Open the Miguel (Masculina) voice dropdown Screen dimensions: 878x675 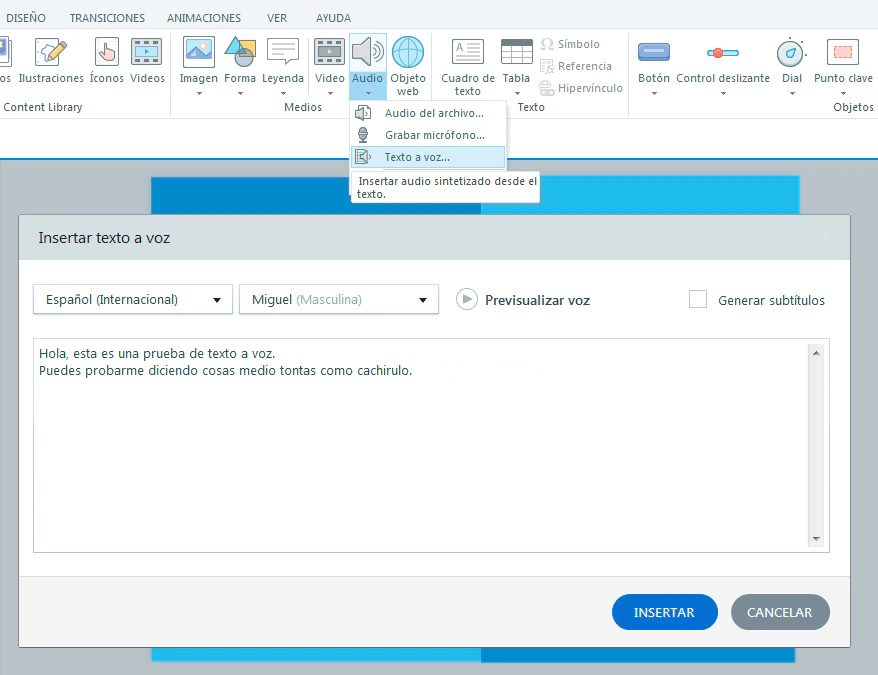(x=339, y=300)
